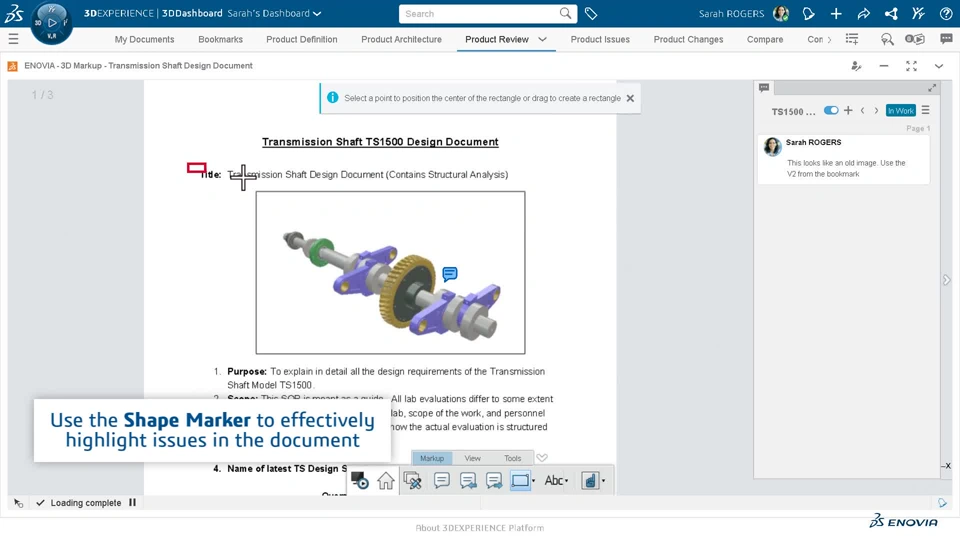Screen dimensions: 960x540
Task: Open the Product Issues tab
Action: [600, 39]
